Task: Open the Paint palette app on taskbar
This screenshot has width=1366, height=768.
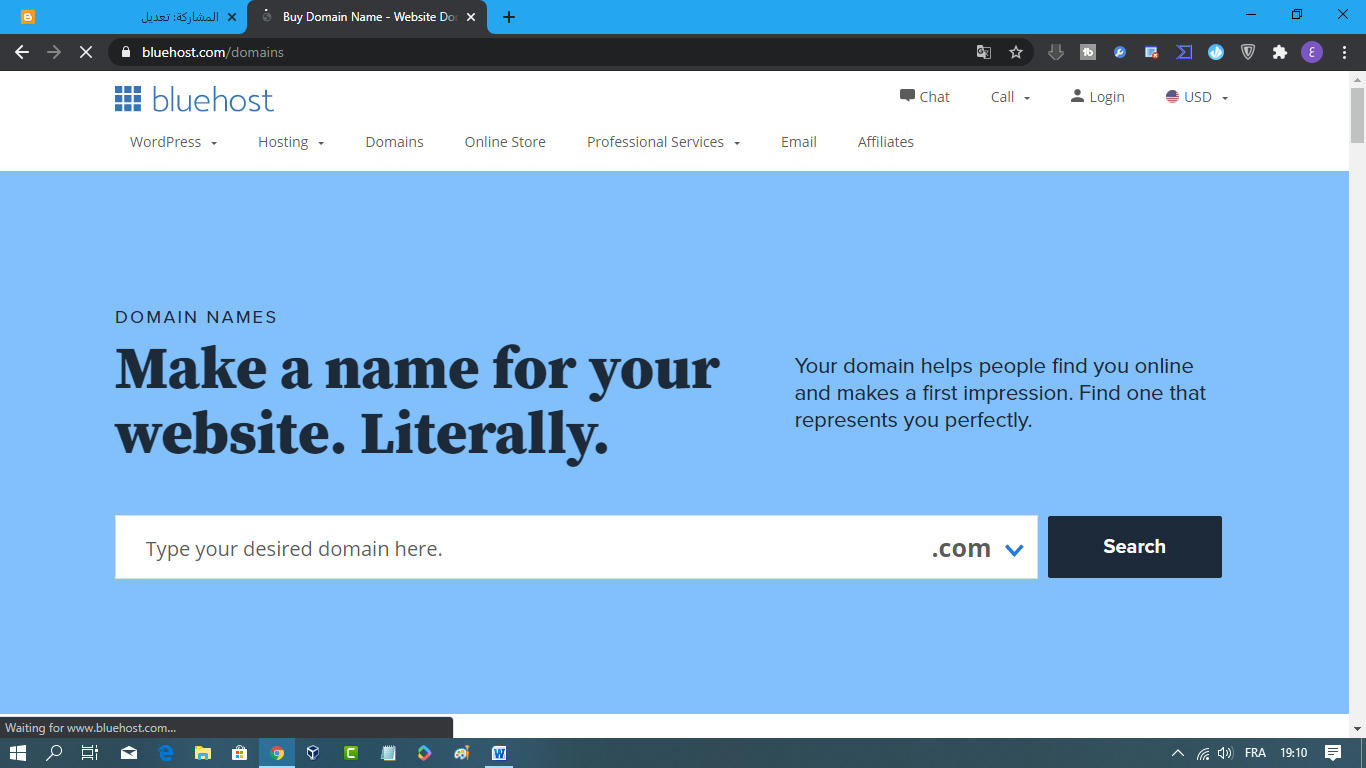Action: [x=461, y=753]
